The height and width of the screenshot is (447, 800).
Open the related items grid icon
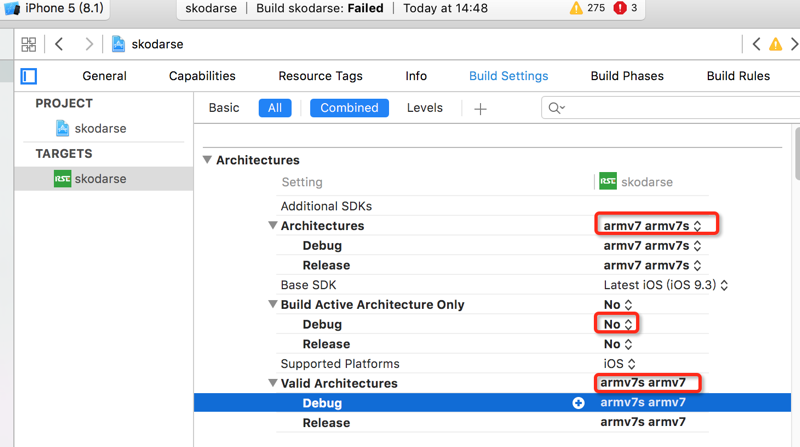point(28,44)
